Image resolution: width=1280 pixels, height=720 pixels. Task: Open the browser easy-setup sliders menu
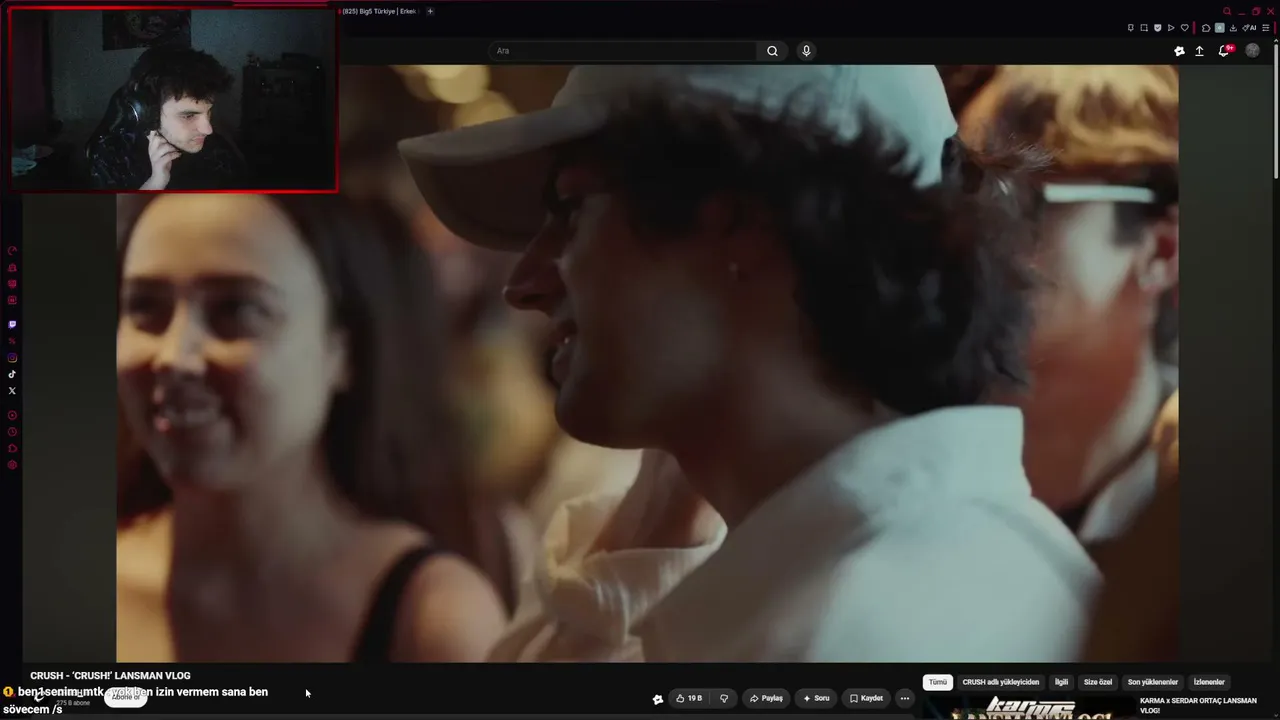tap(1266, 28)
